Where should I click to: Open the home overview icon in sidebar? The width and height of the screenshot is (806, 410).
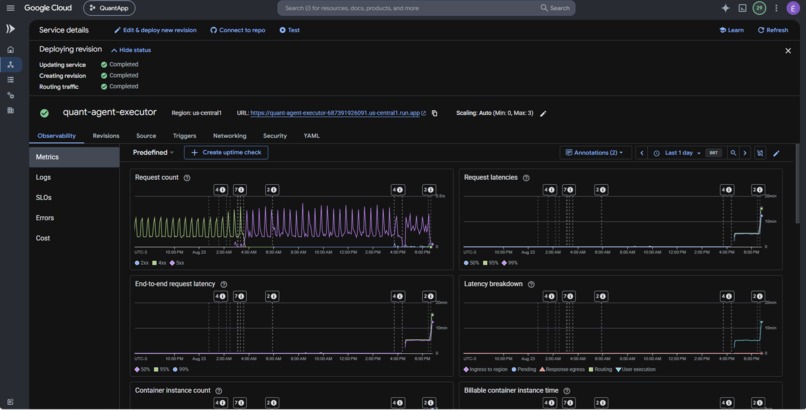click(10, 50)
